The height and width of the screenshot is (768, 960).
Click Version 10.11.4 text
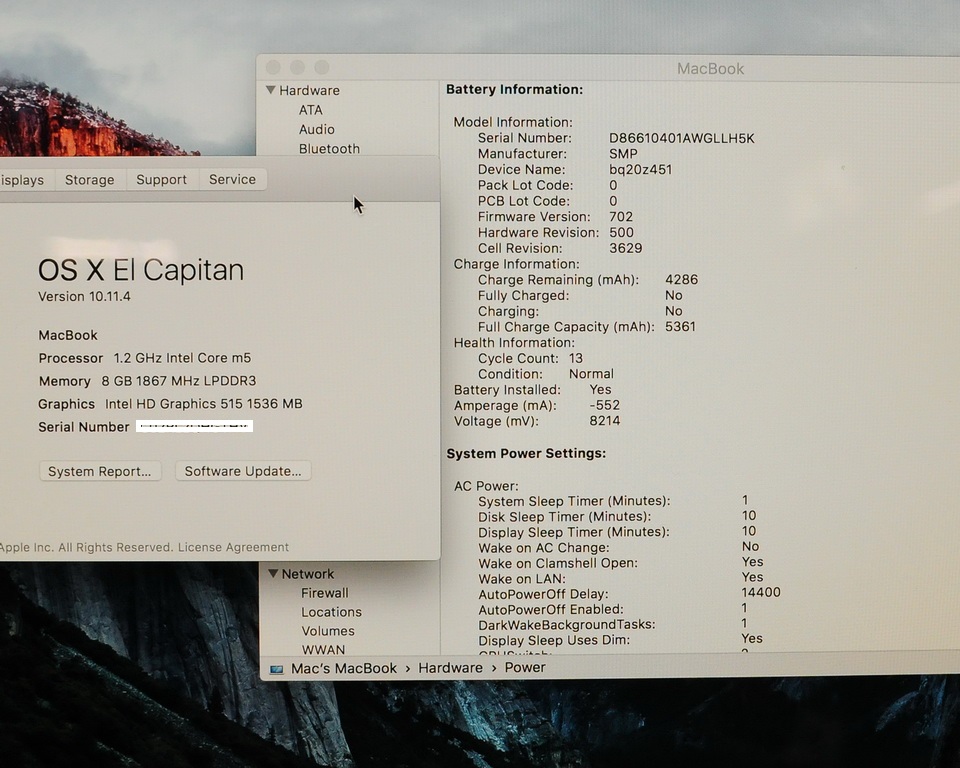coord(84,296)
